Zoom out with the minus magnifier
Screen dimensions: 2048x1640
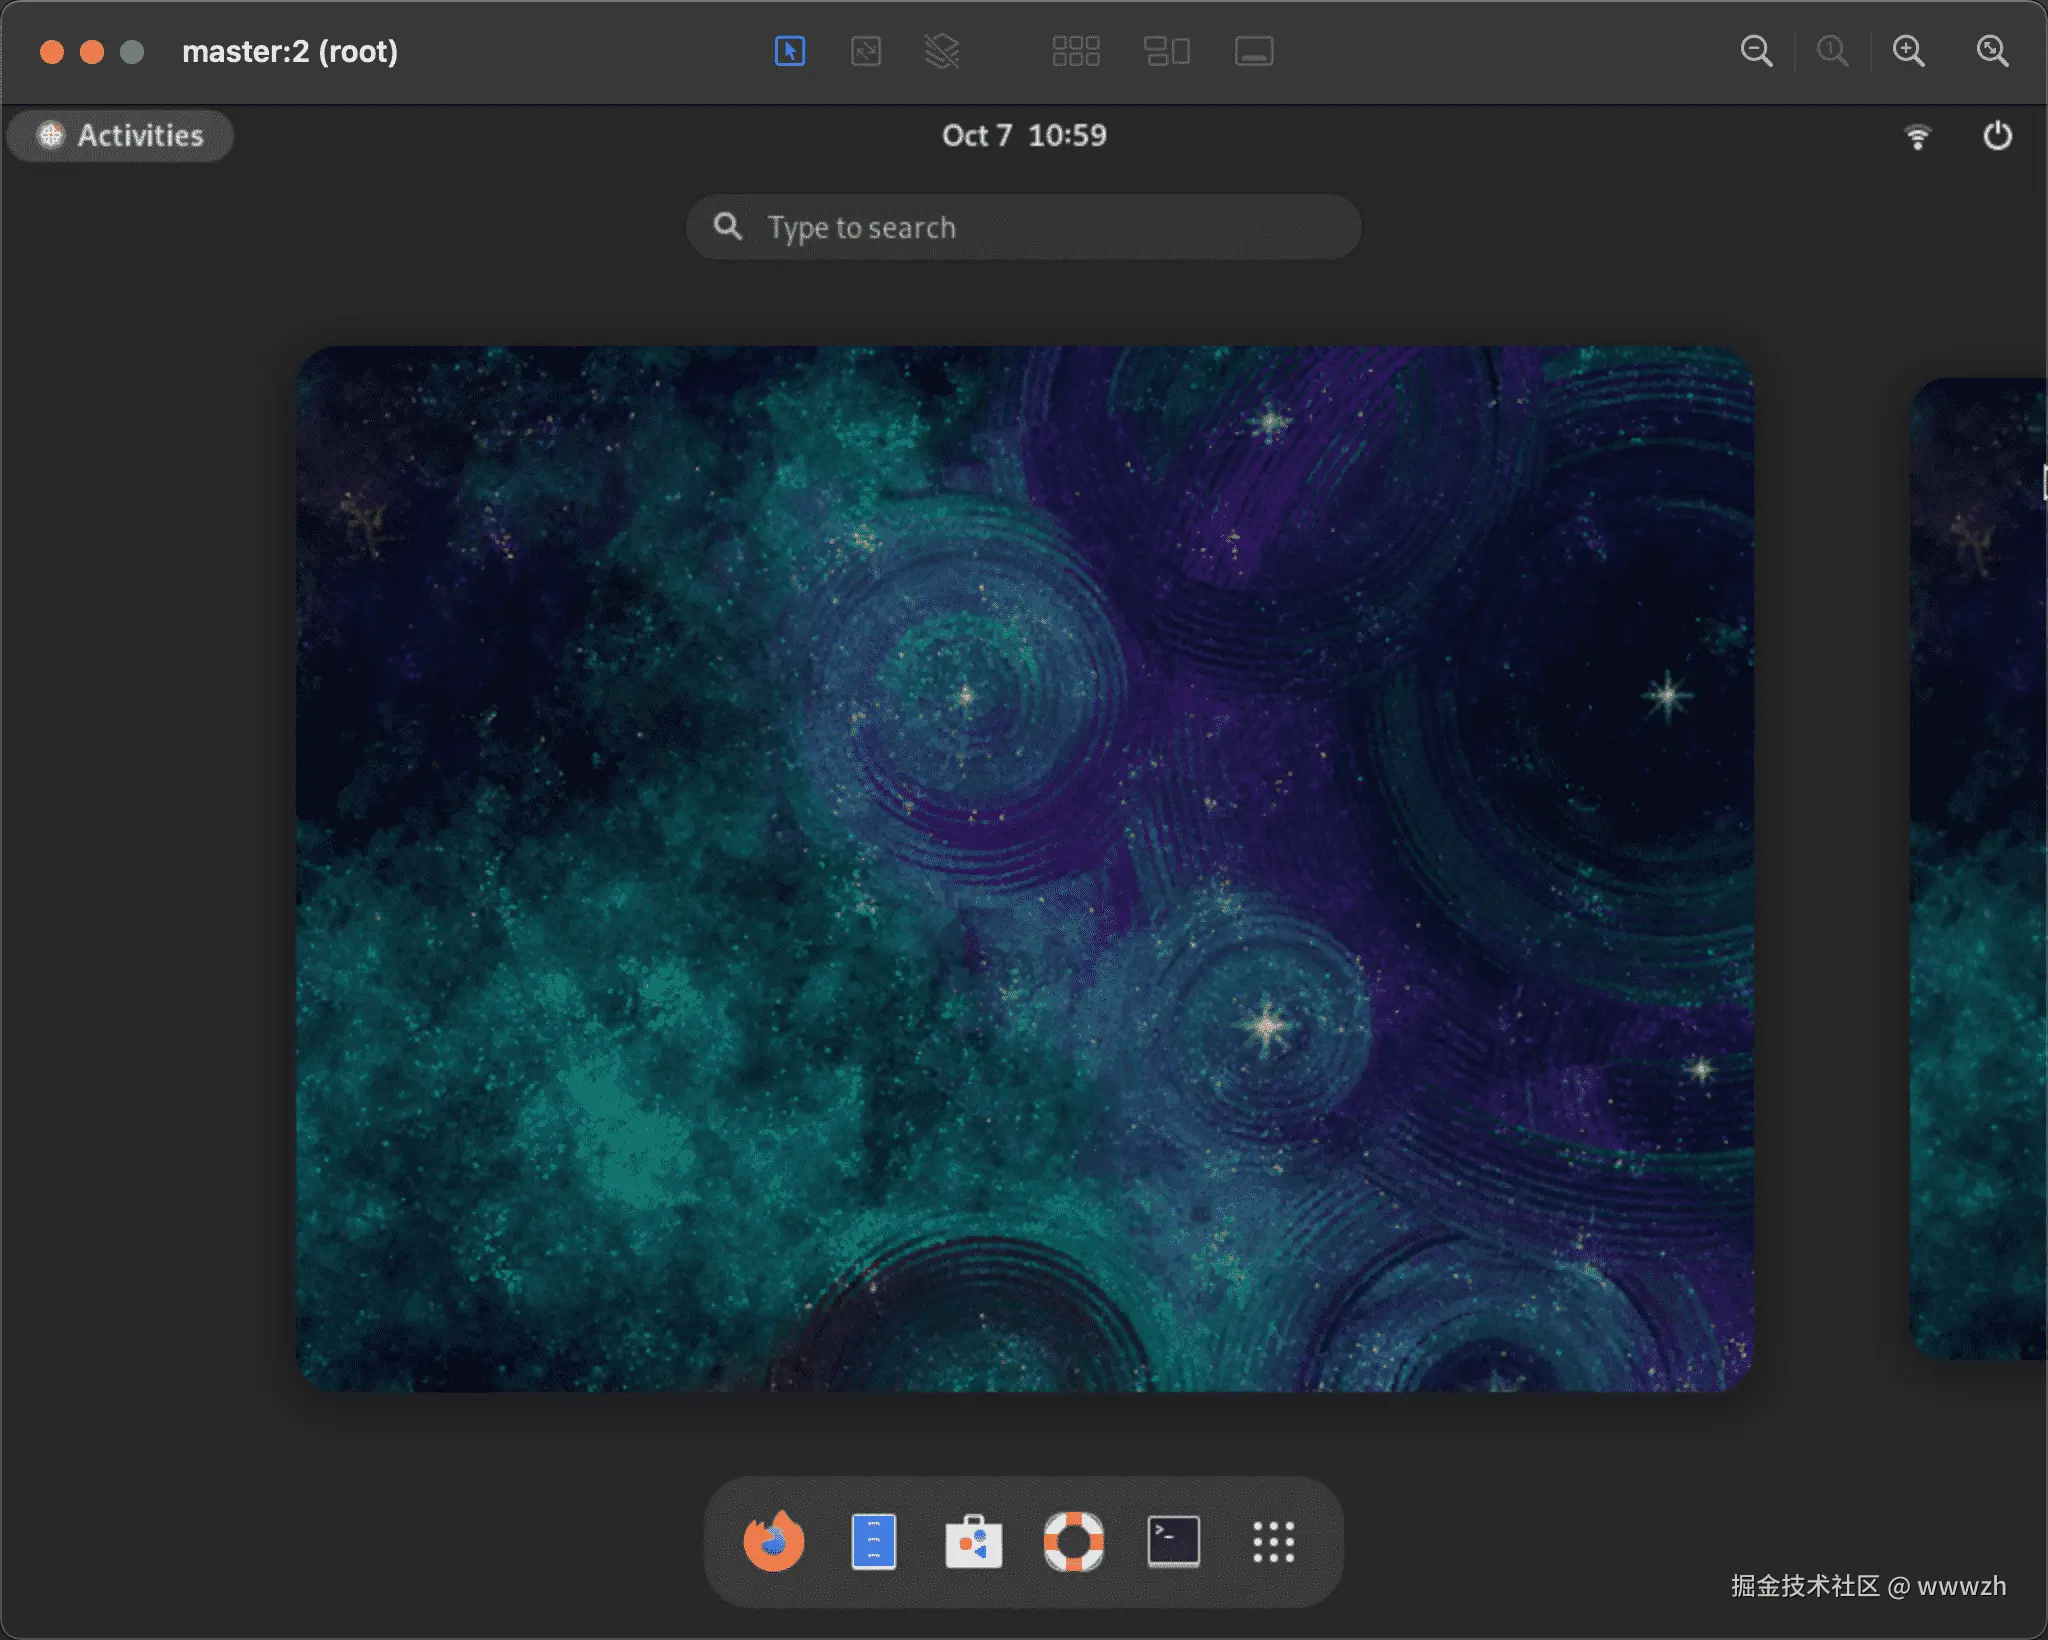[x=1756, y=51]
